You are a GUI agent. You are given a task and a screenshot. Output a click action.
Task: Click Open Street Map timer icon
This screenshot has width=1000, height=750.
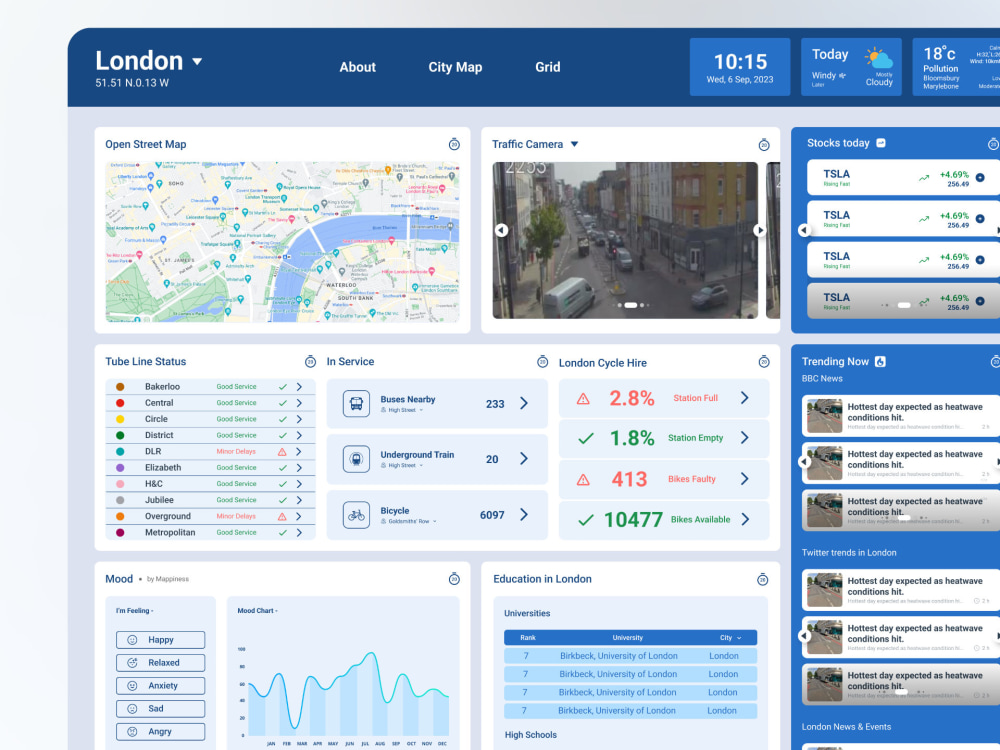pos(454,144)
